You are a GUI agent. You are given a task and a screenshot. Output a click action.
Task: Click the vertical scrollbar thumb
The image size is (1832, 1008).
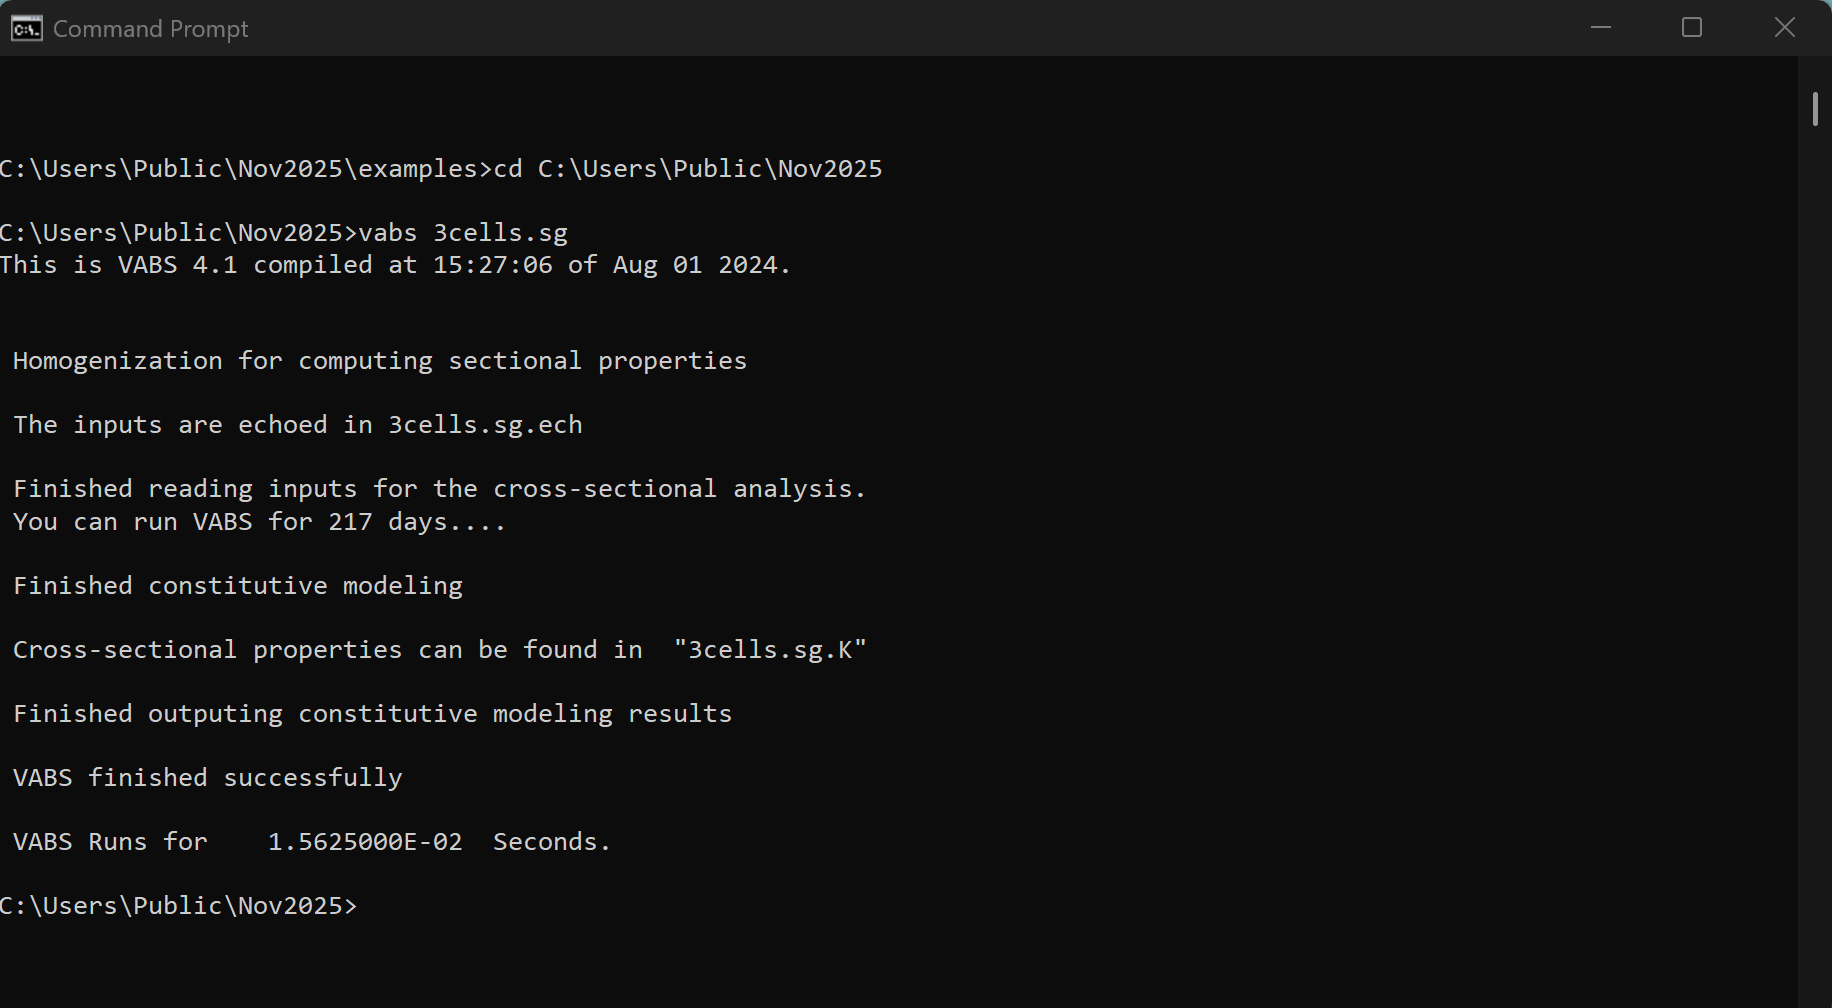pos(1815,109)
